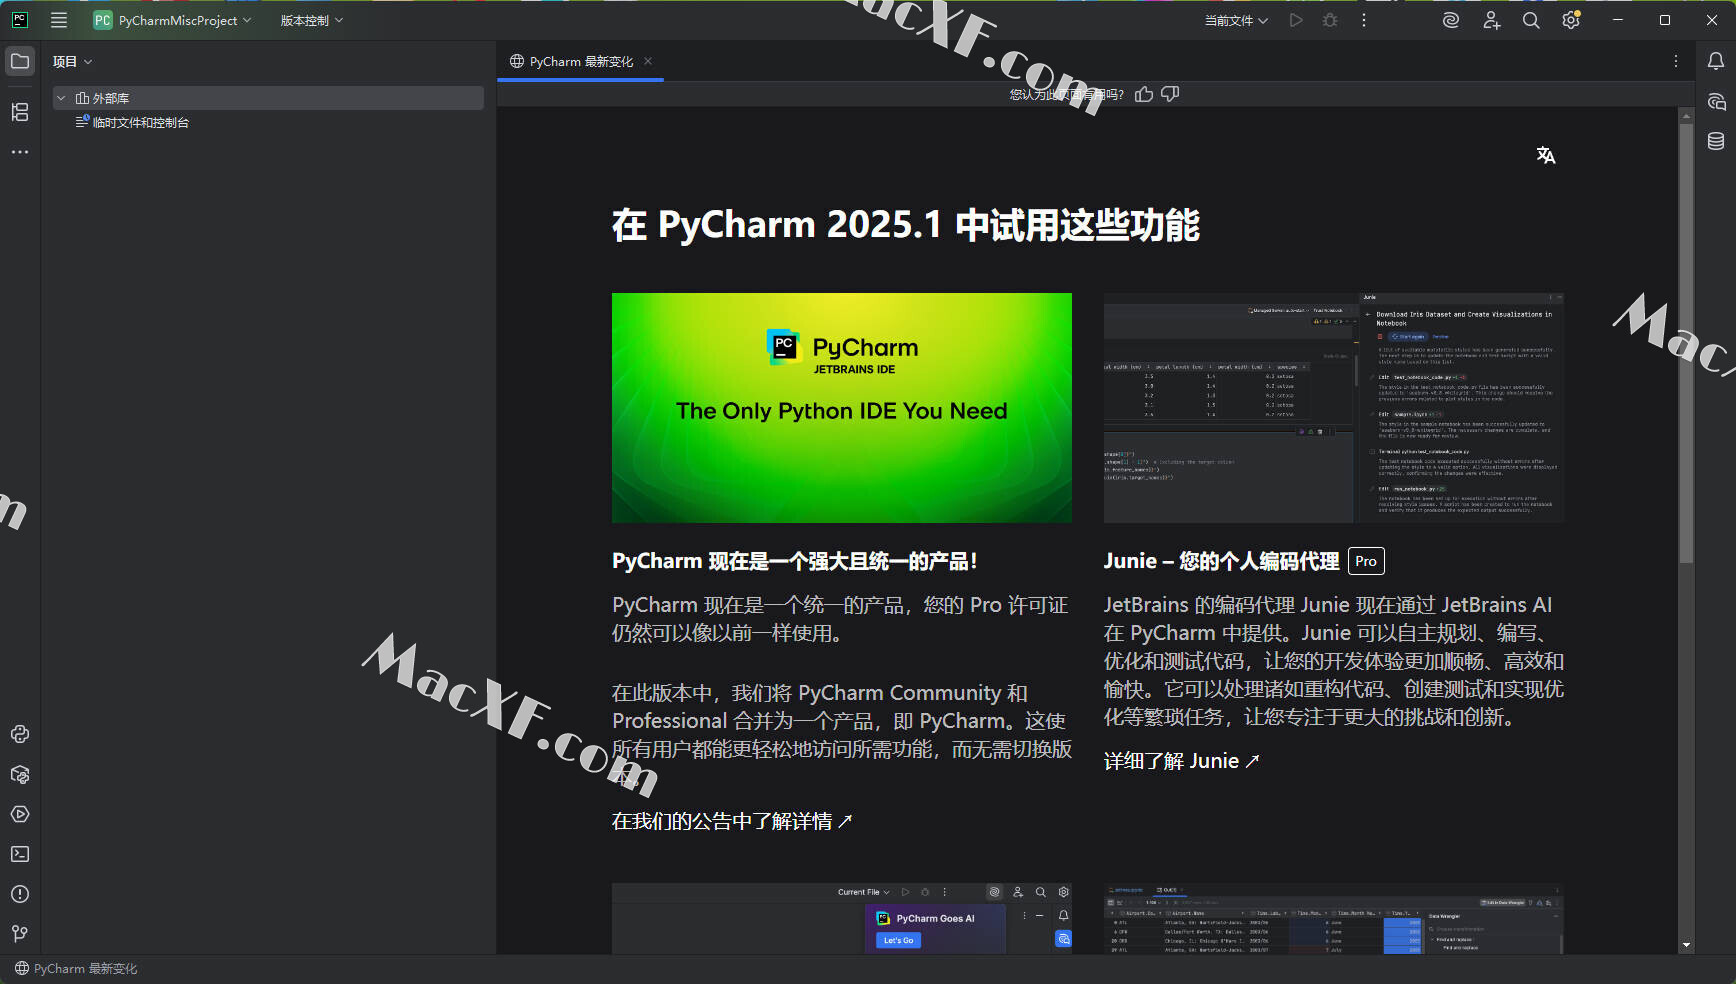This screenshot has height=984, width=1736.
Task: Open the Structure tool window
Action: tap(20, 112)
